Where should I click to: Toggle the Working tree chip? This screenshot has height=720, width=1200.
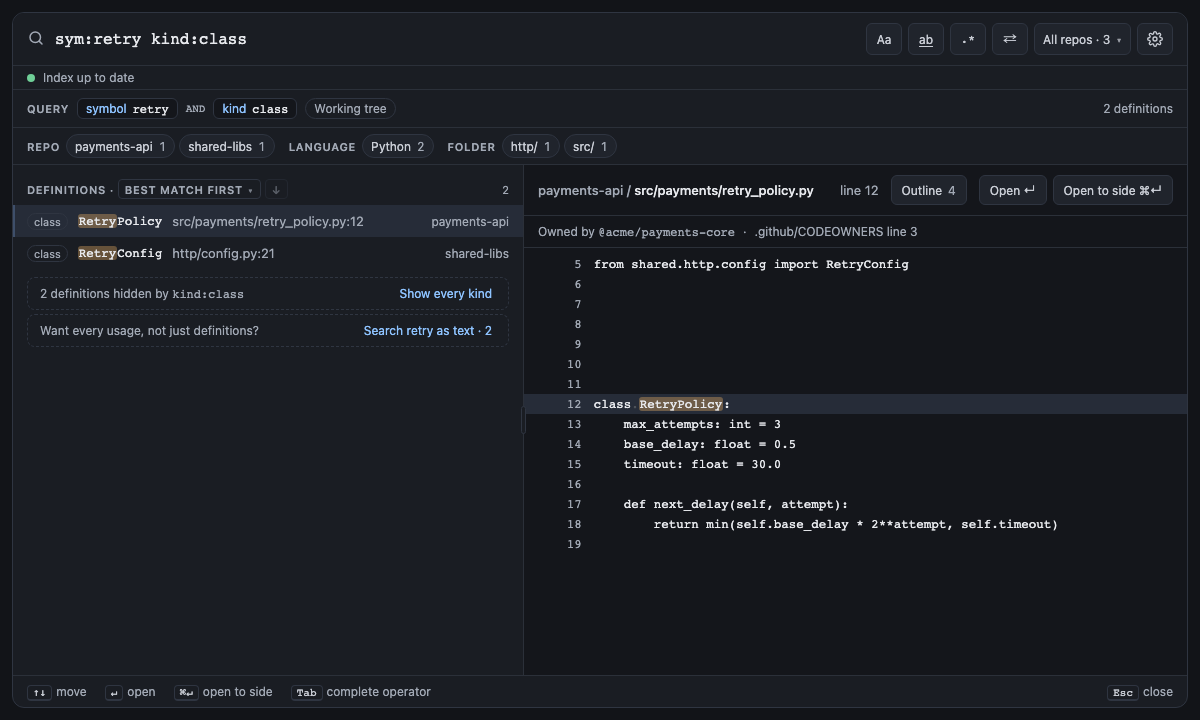click(x=350, y=109)
